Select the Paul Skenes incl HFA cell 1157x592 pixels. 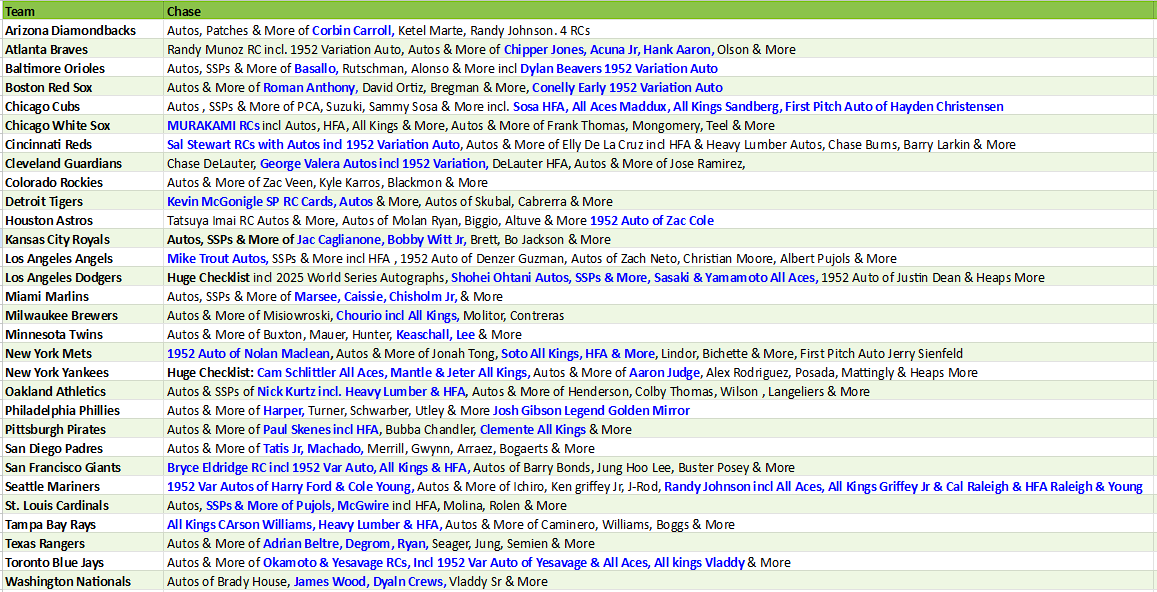click(660, 429)
